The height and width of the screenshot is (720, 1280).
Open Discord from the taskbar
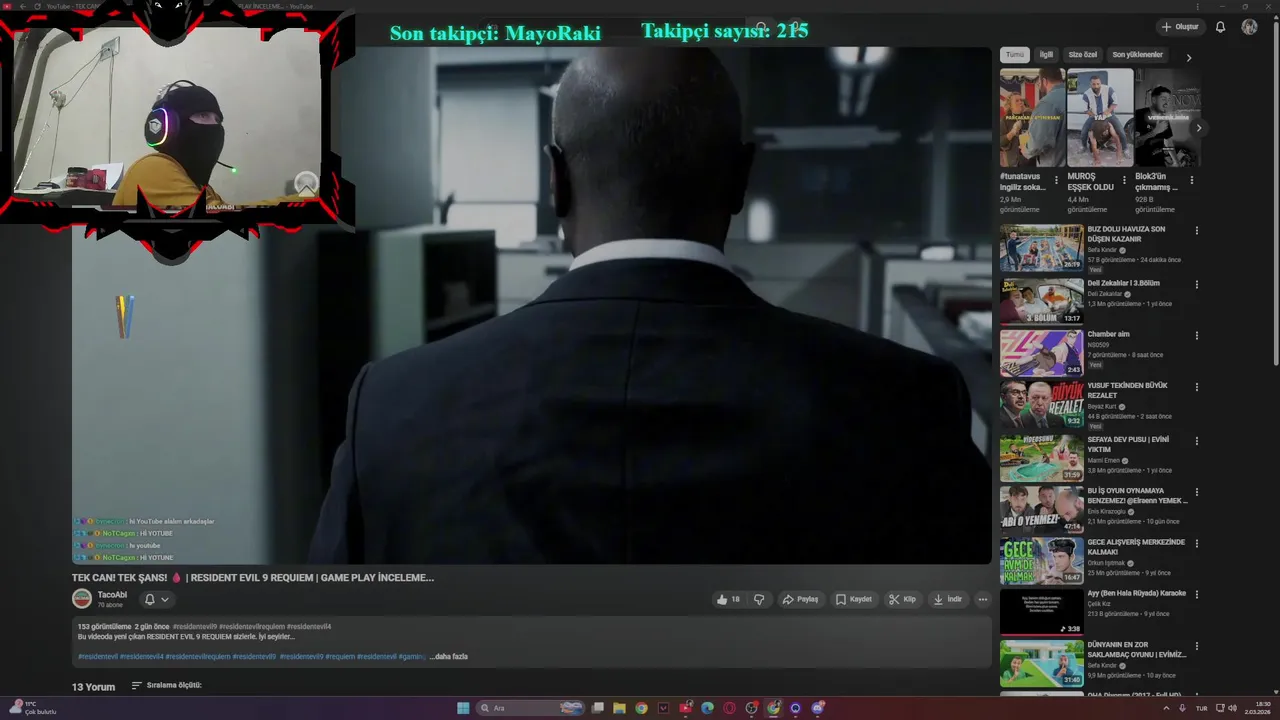tap(817, 708)
